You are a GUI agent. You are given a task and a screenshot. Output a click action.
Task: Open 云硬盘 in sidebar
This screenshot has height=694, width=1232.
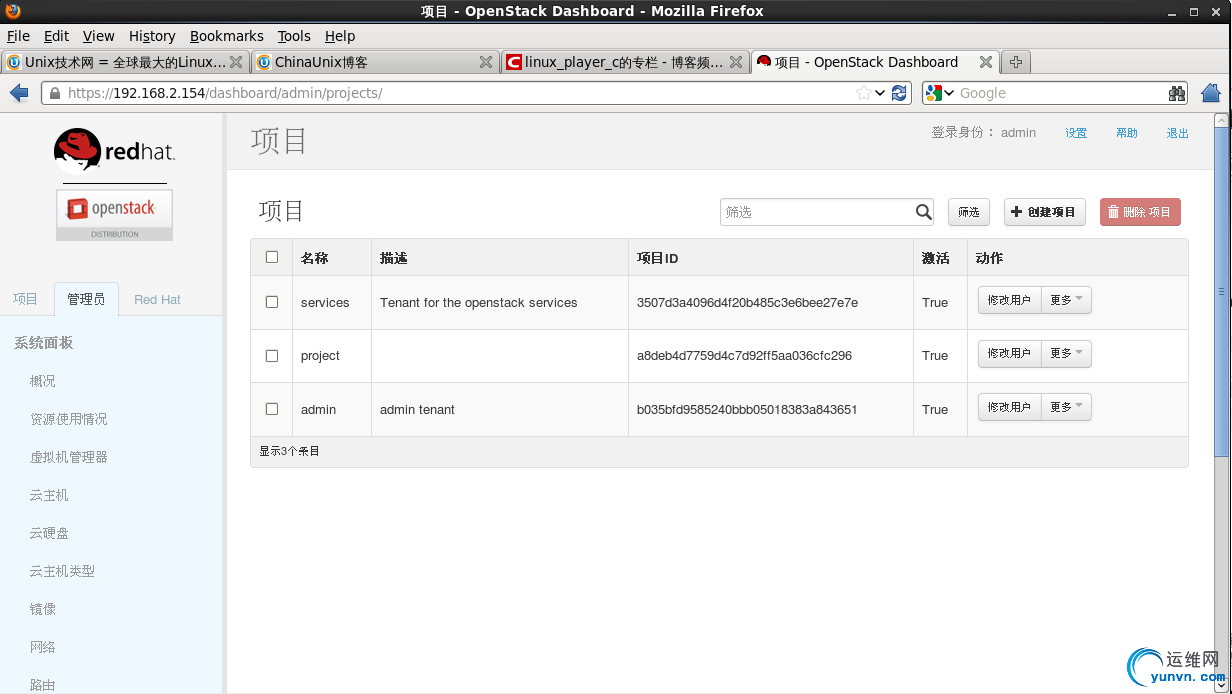[x=49, y=533]
